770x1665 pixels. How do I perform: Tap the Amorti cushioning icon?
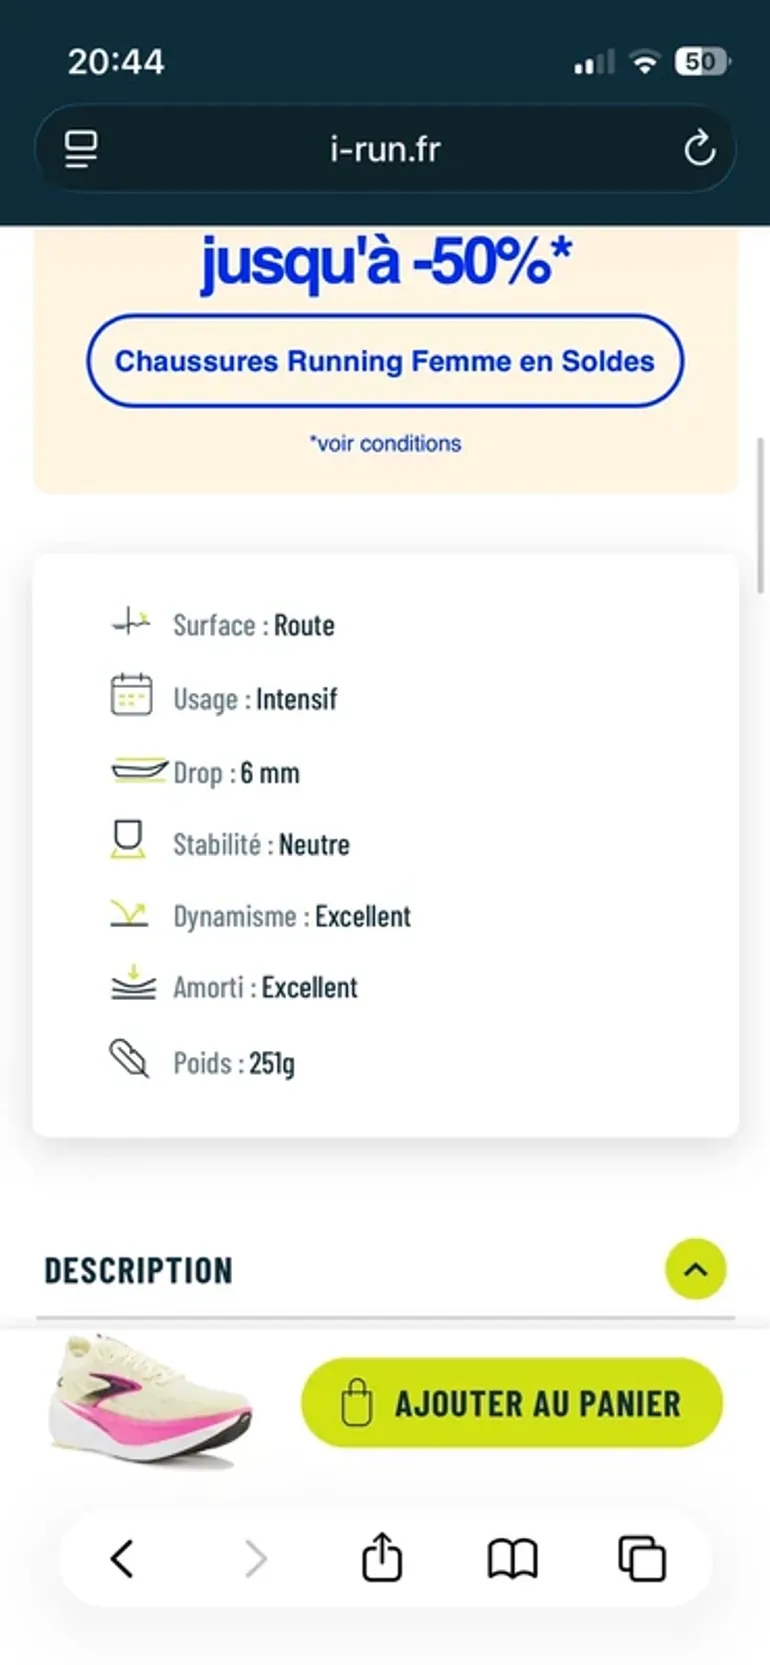pos(133,984)
